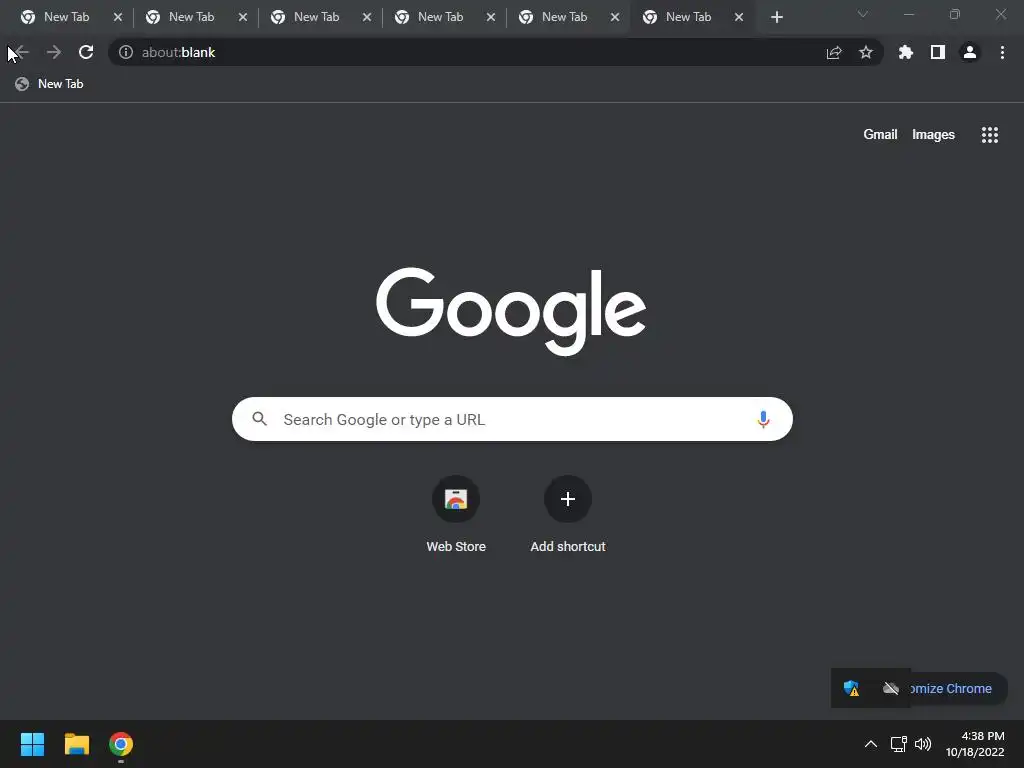The width and height of the screenshot is (1024, 768).
Task: Go back using the back arrow
Action: point(21,52)
